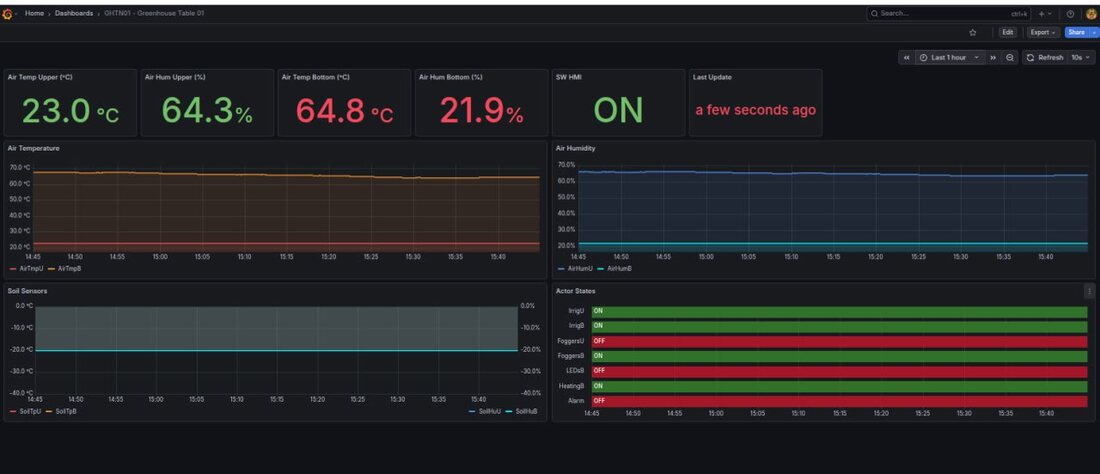
Task: Click the Air Humidity graph title
Action: (576, 148)
